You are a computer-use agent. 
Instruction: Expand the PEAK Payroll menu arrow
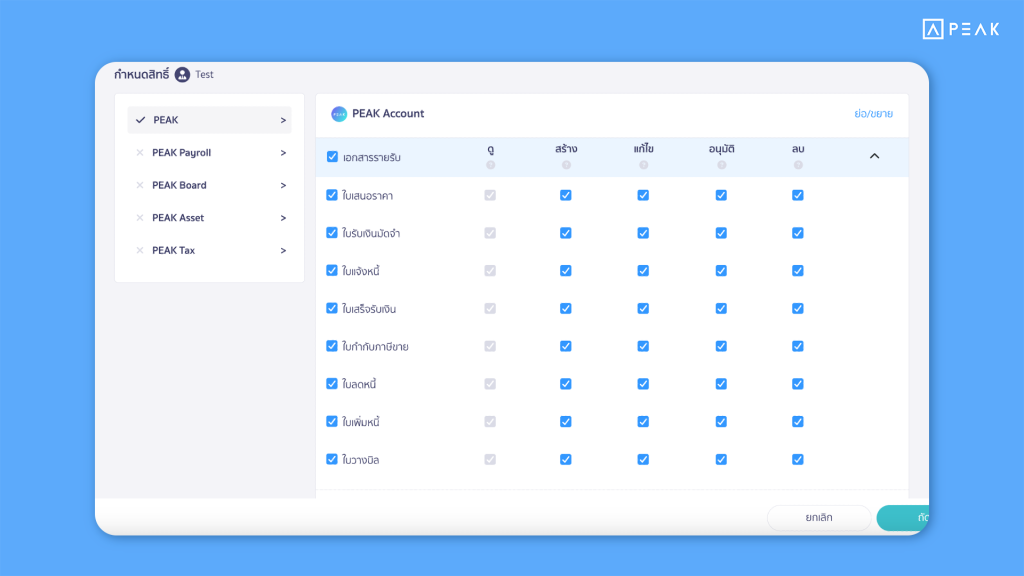coord(283,153)
